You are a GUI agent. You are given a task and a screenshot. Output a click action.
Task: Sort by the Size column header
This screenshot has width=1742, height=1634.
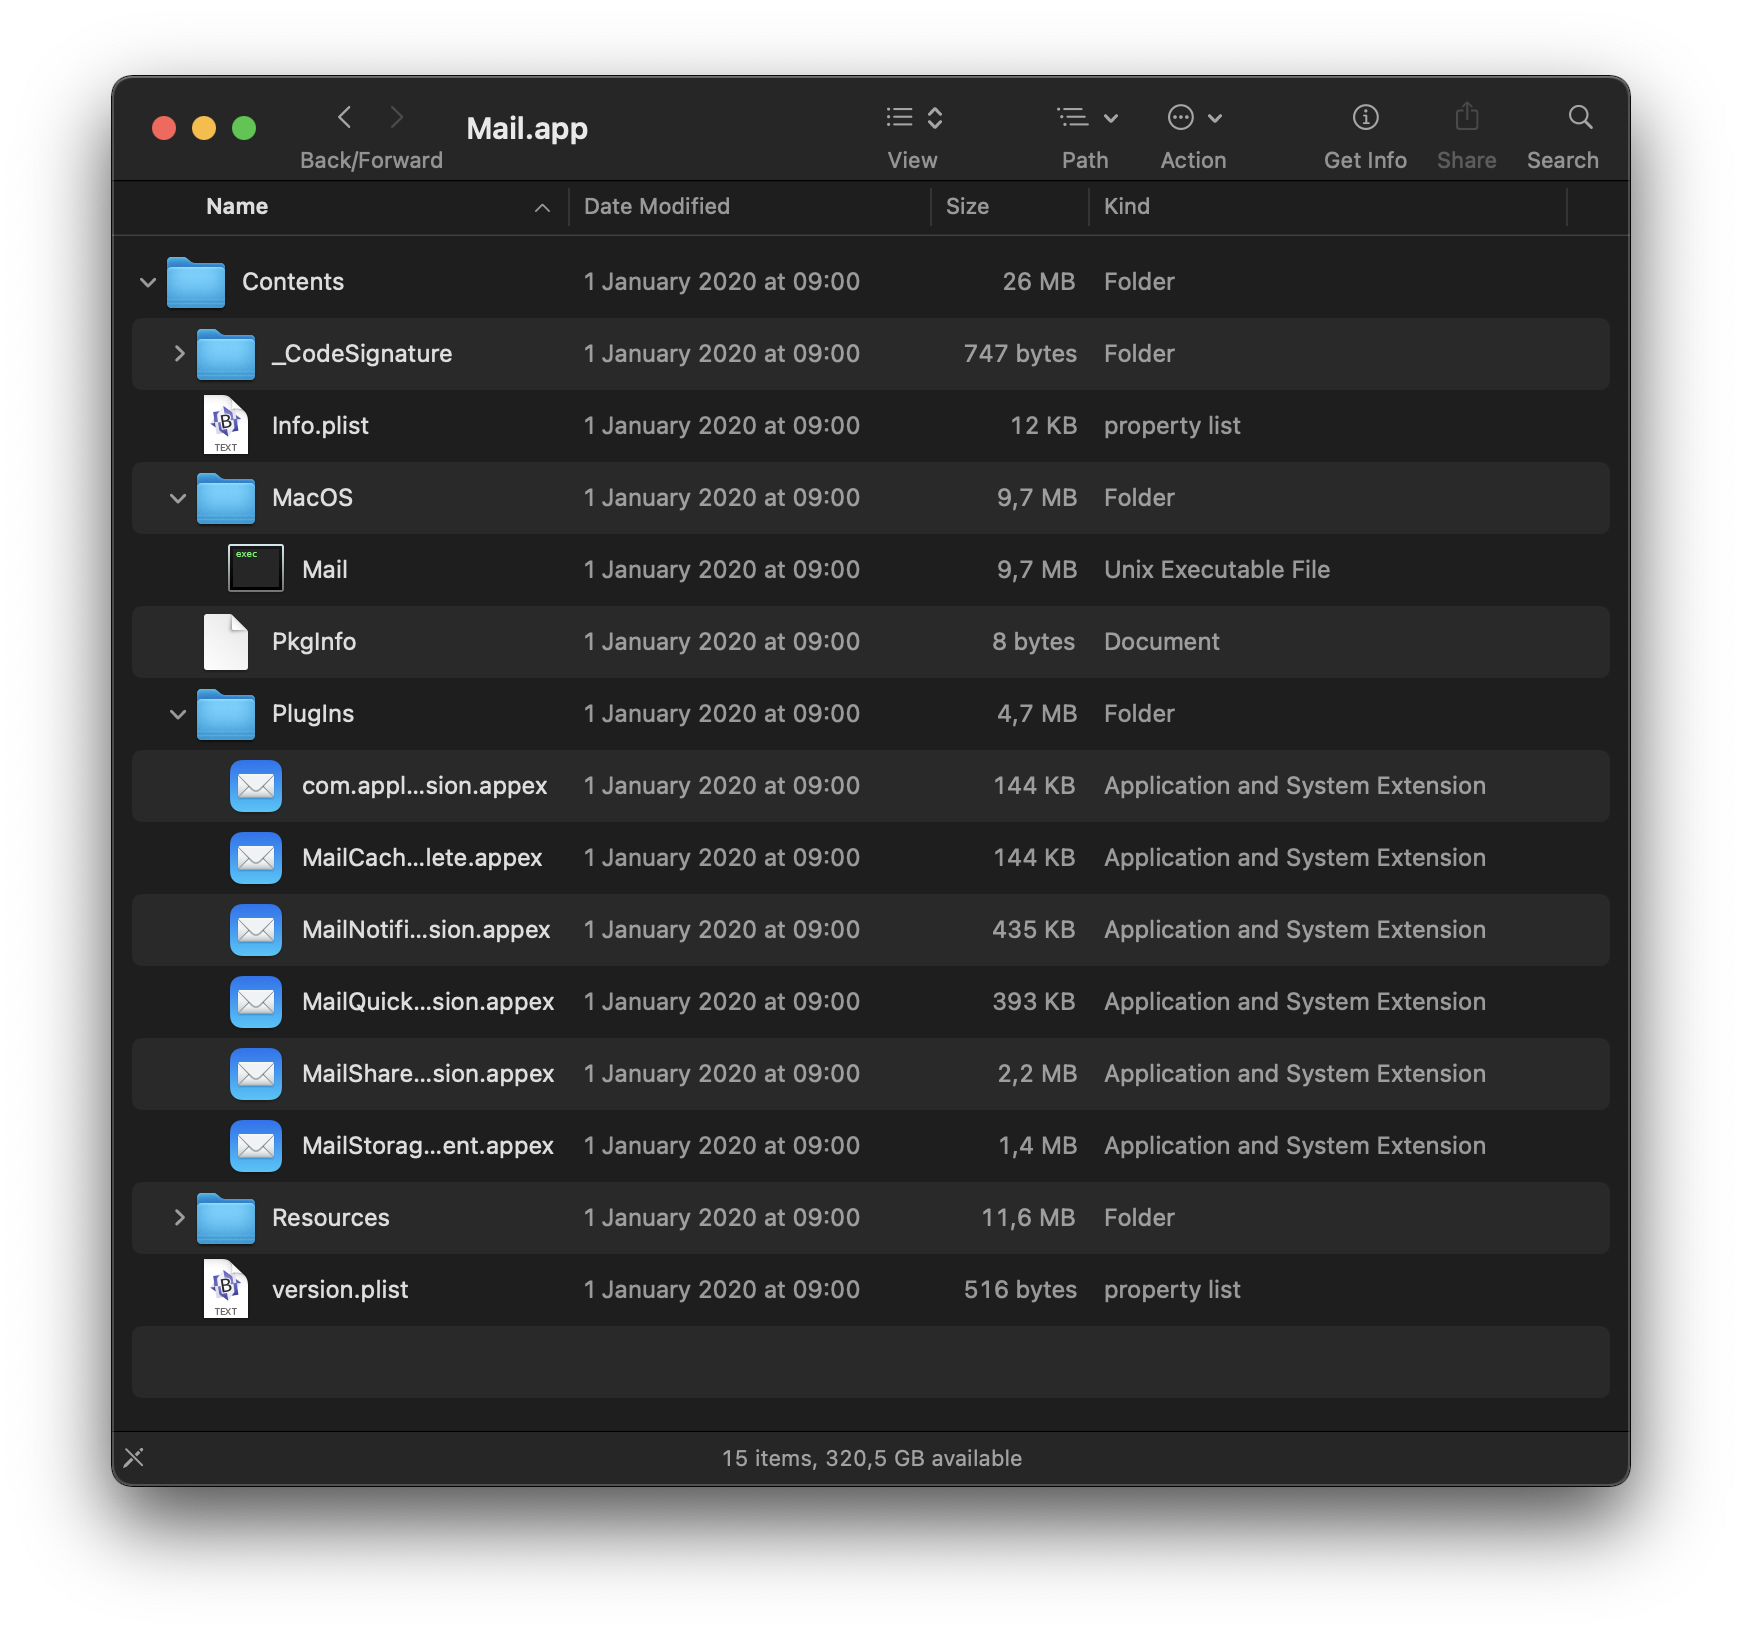pyautogui.click(x=967, y=206)
